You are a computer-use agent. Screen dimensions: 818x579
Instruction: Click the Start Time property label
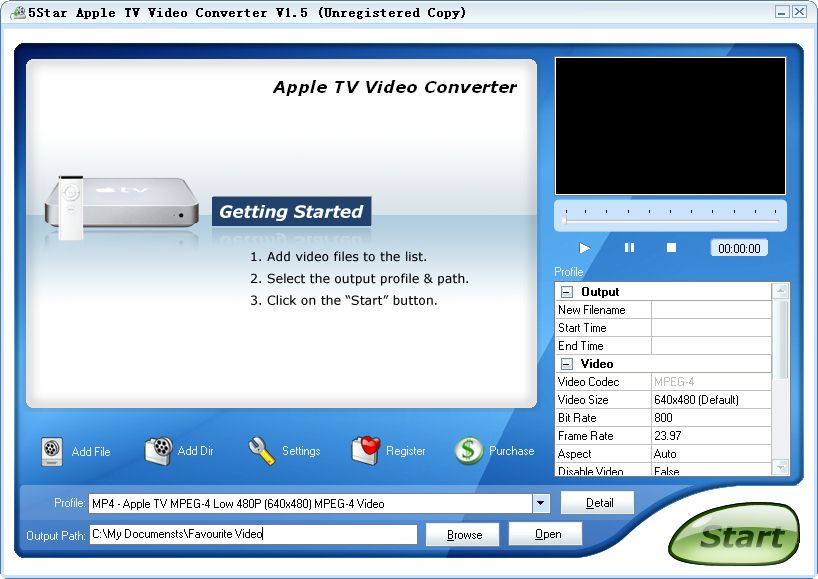tap(582, 328)
